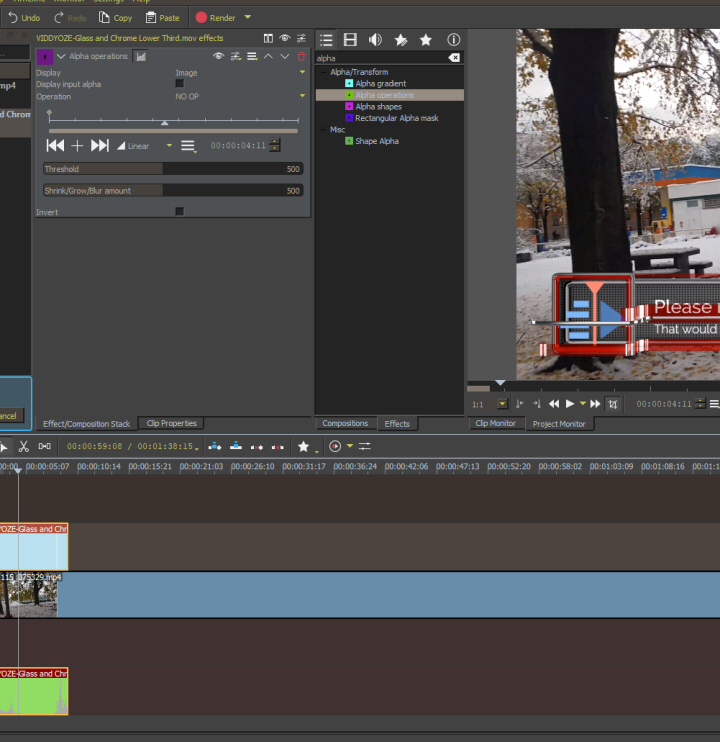The image size is (720, 742).
Task: Open Linear interpolation dropdown
Action: pyautogui.click(x=145, y=146)
